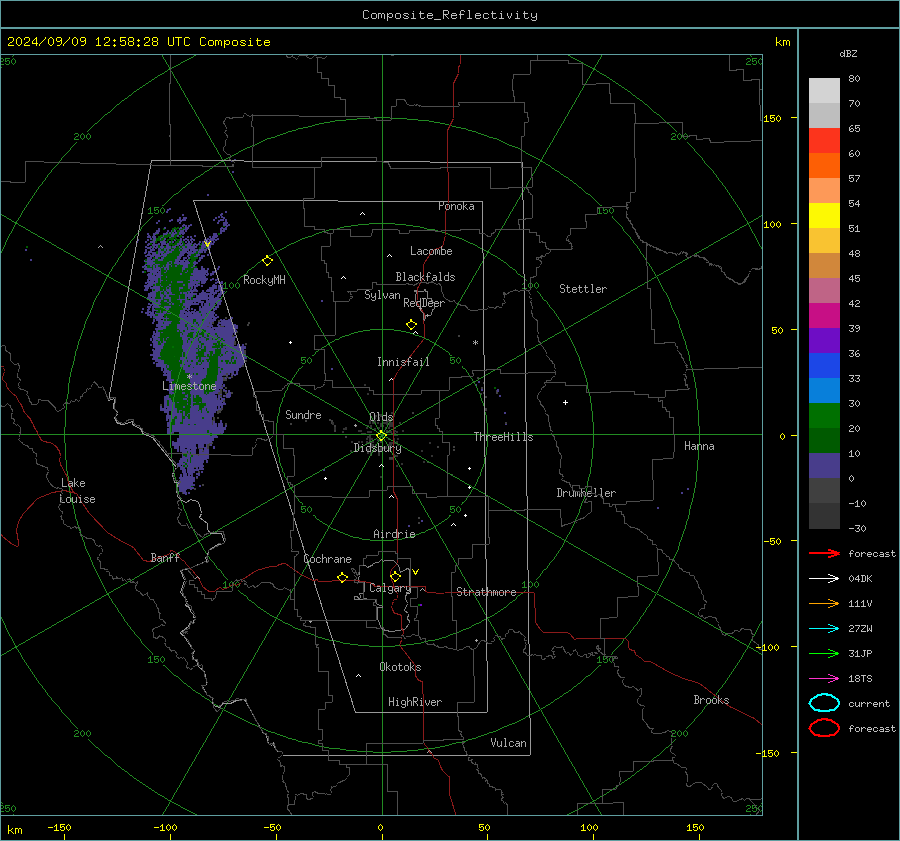
Task: Pick the pink 45 dBZ swatch
Action: pos(824,290)
